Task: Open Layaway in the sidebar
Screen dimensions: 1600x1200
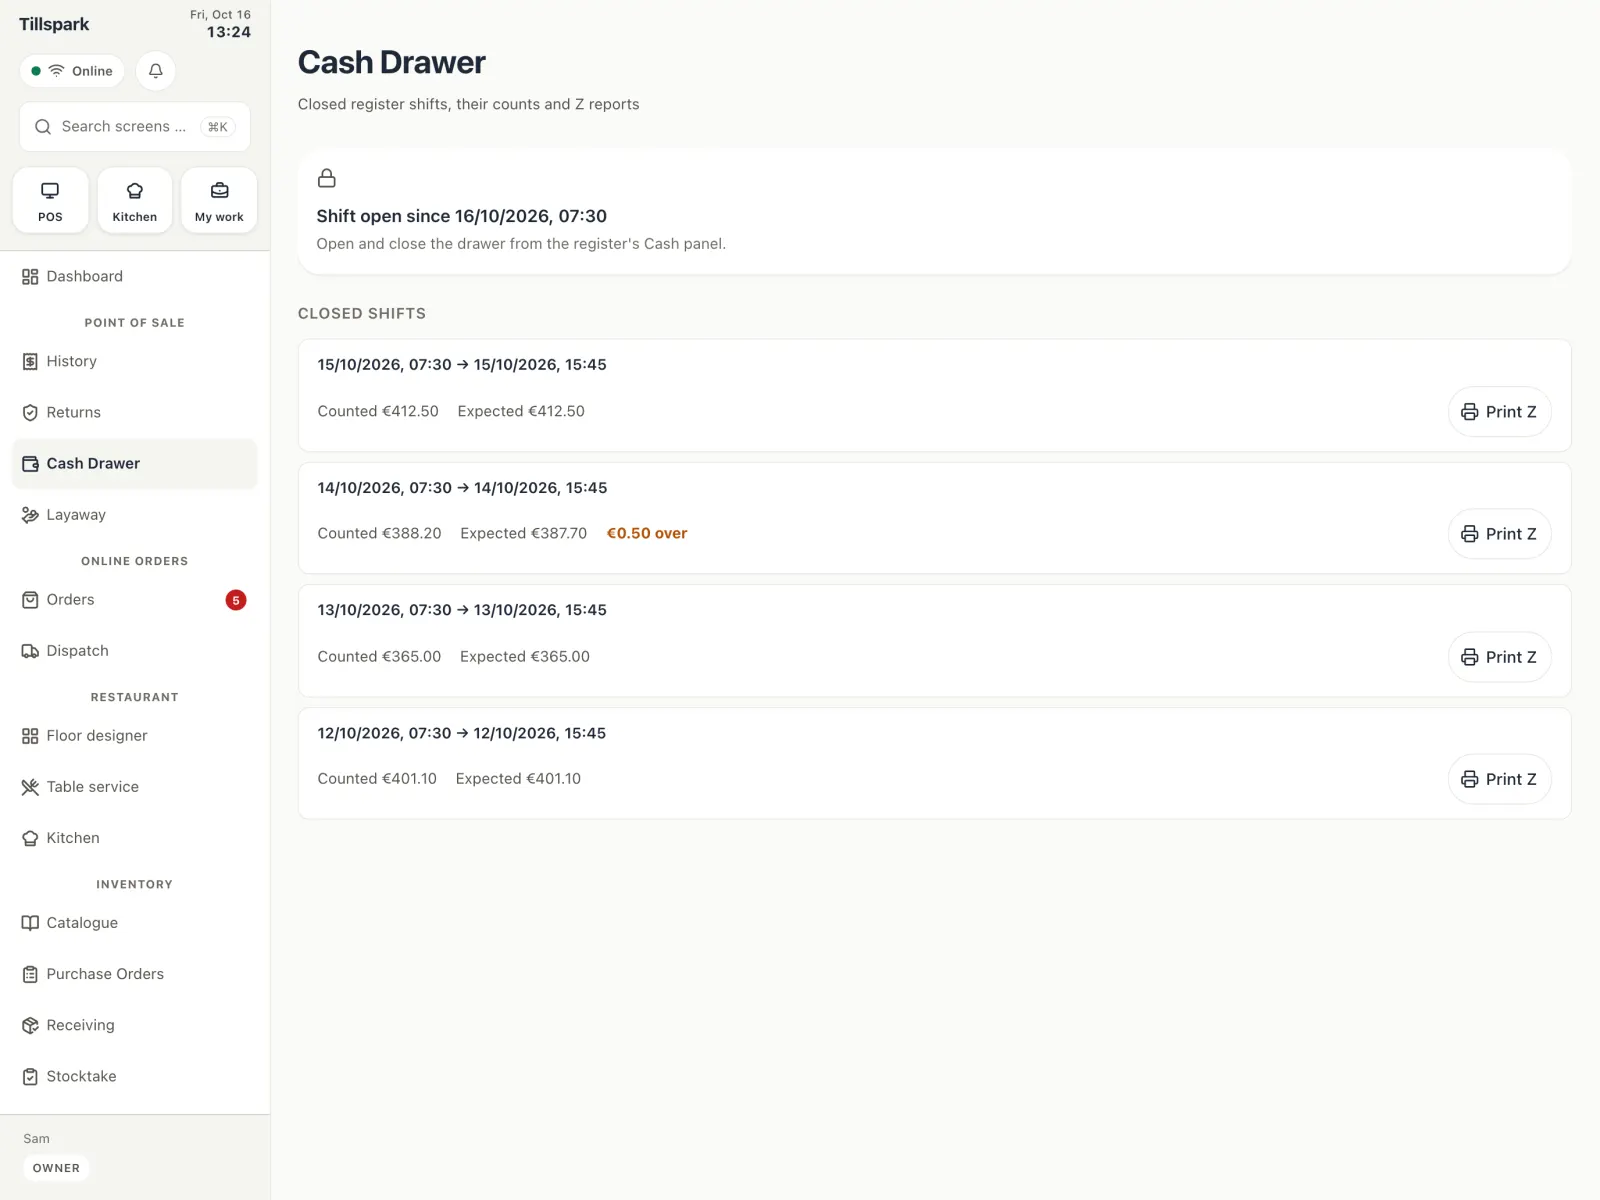Action: tap(135, 515)
